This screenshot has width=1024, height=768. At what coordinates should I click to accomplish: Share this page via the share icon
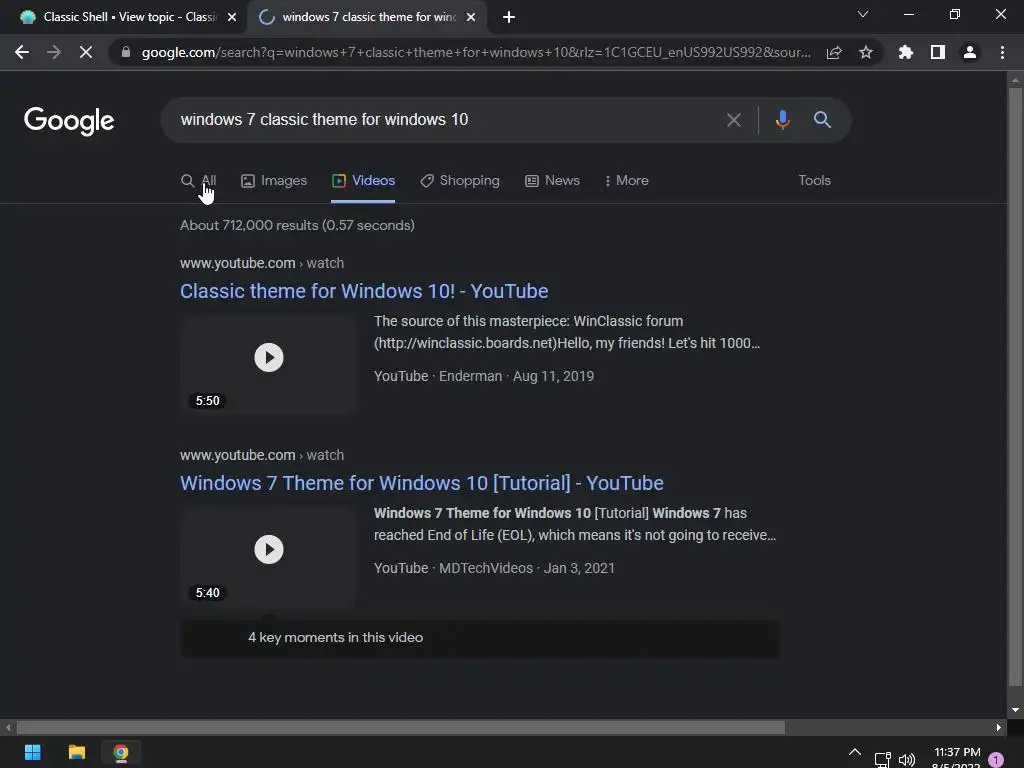click(x=834, y=52)
